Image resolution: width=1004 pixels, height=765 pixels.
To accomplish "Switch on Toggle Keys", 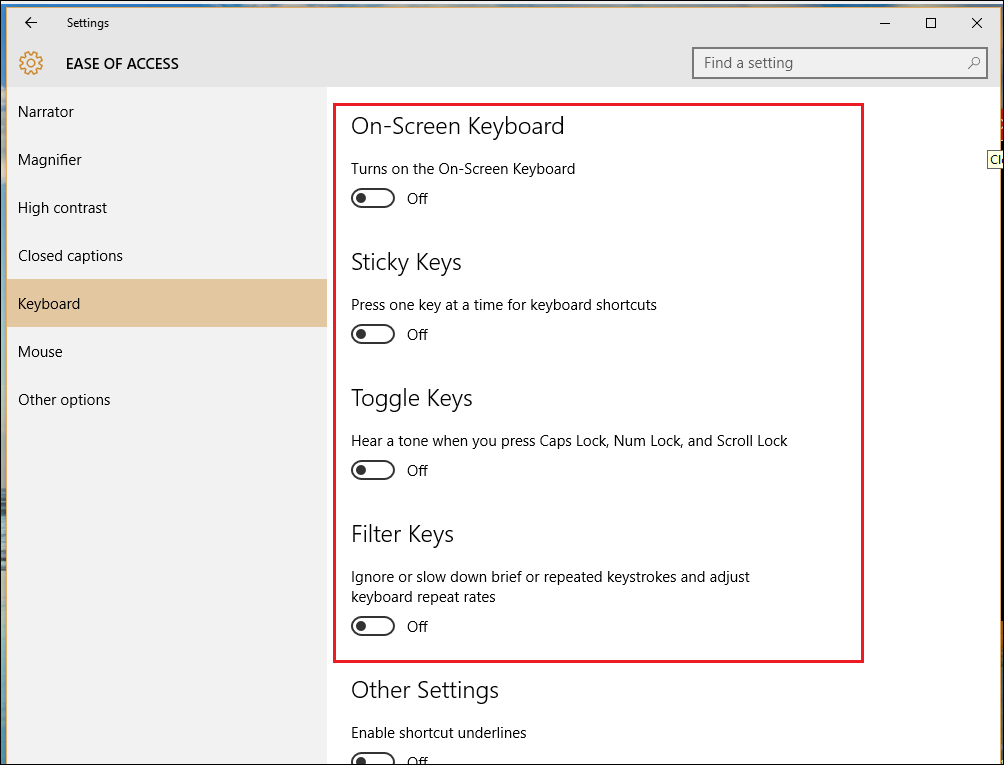I will pyautogui.click(x=373, y=471).
